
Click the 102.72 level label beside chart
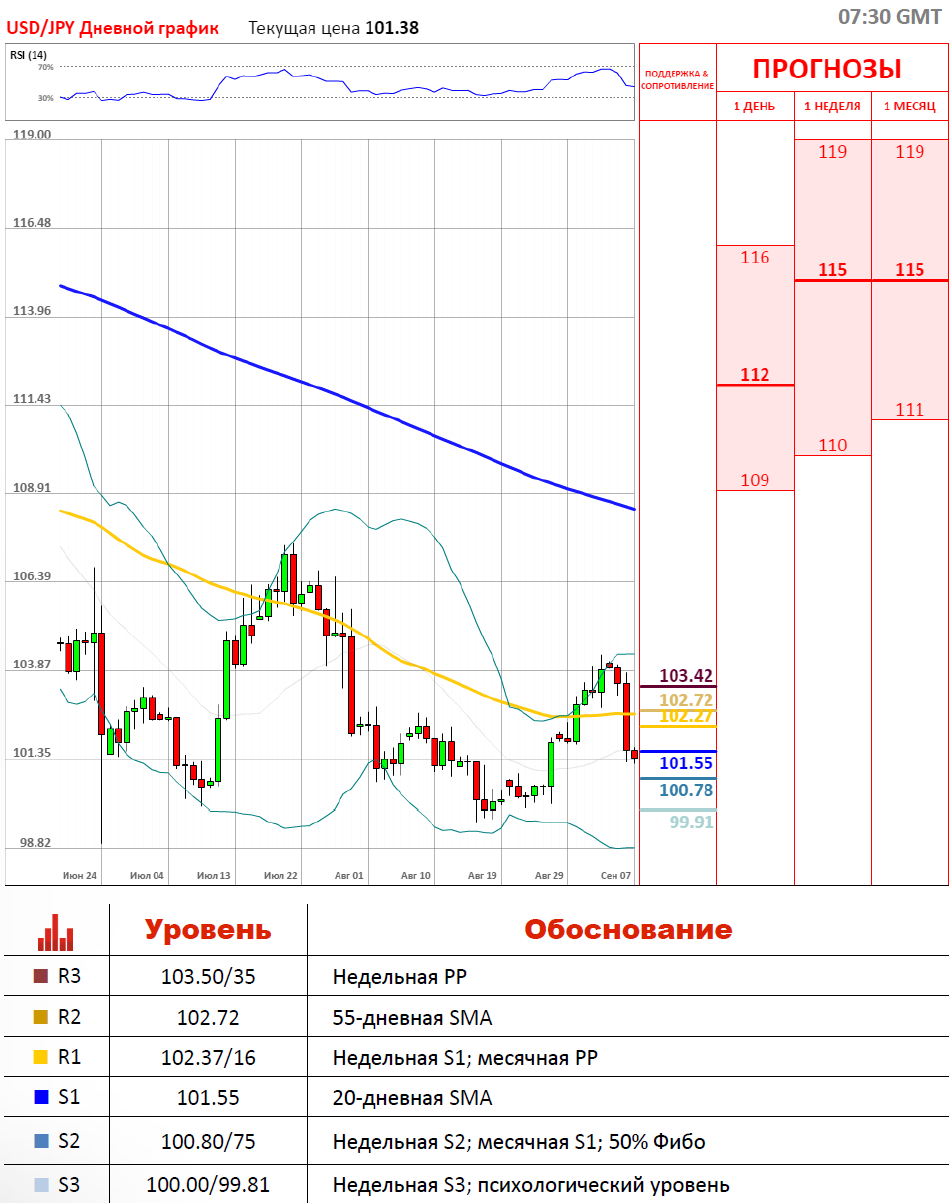[x=687, y=700]
